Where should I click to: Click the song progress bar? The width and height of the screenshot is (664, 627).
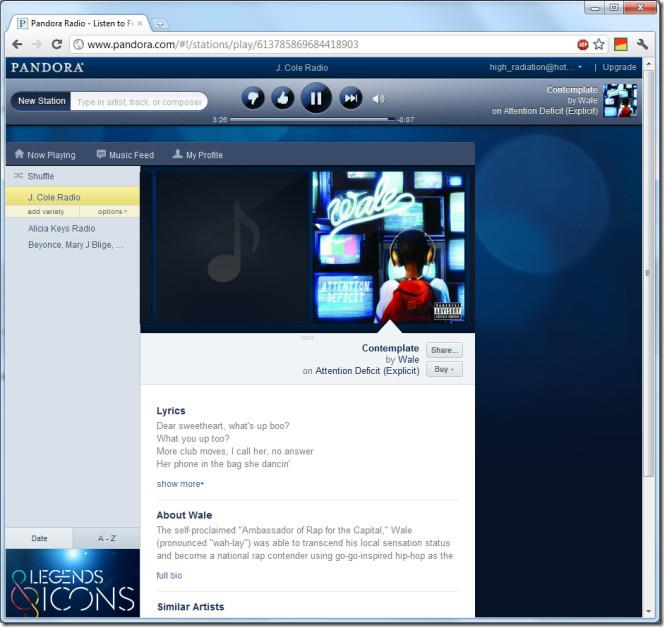[x=310, y=119]
